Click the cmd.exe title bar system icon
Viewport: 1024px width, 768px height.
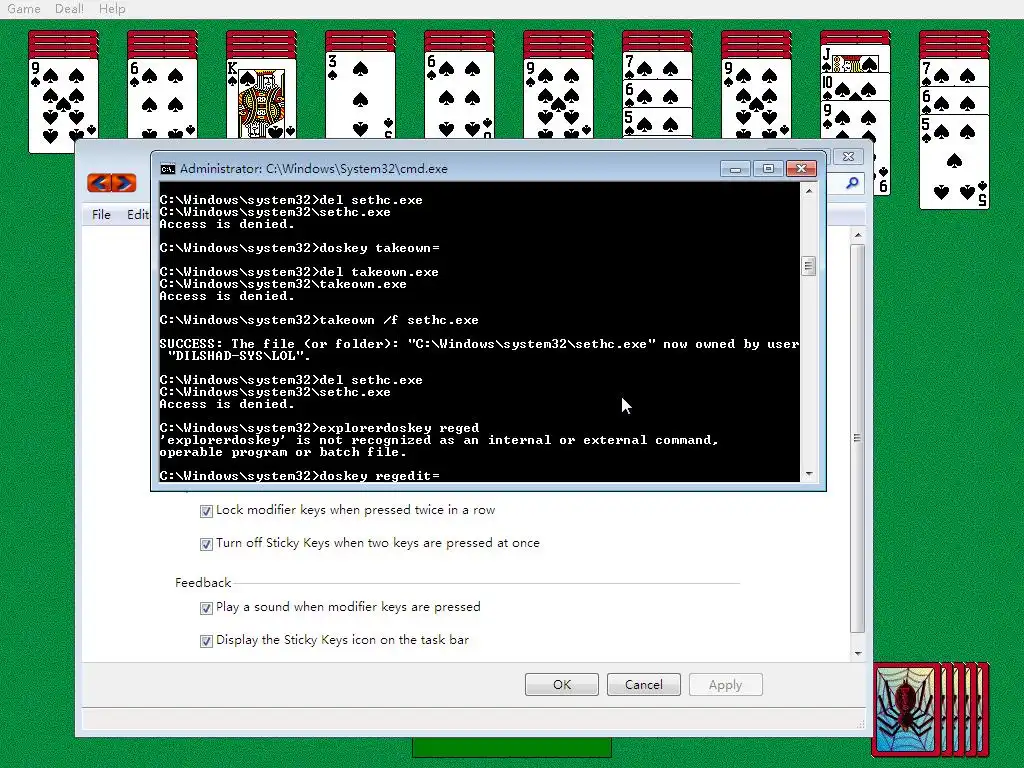pyautogui.click(x=167, y=169)
